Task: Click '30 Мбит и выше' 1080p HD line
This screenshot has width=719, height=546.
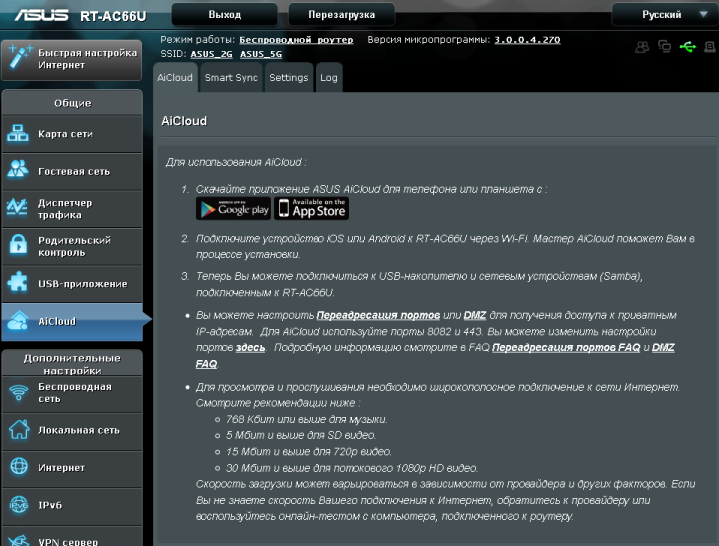Action: [352, 468]
